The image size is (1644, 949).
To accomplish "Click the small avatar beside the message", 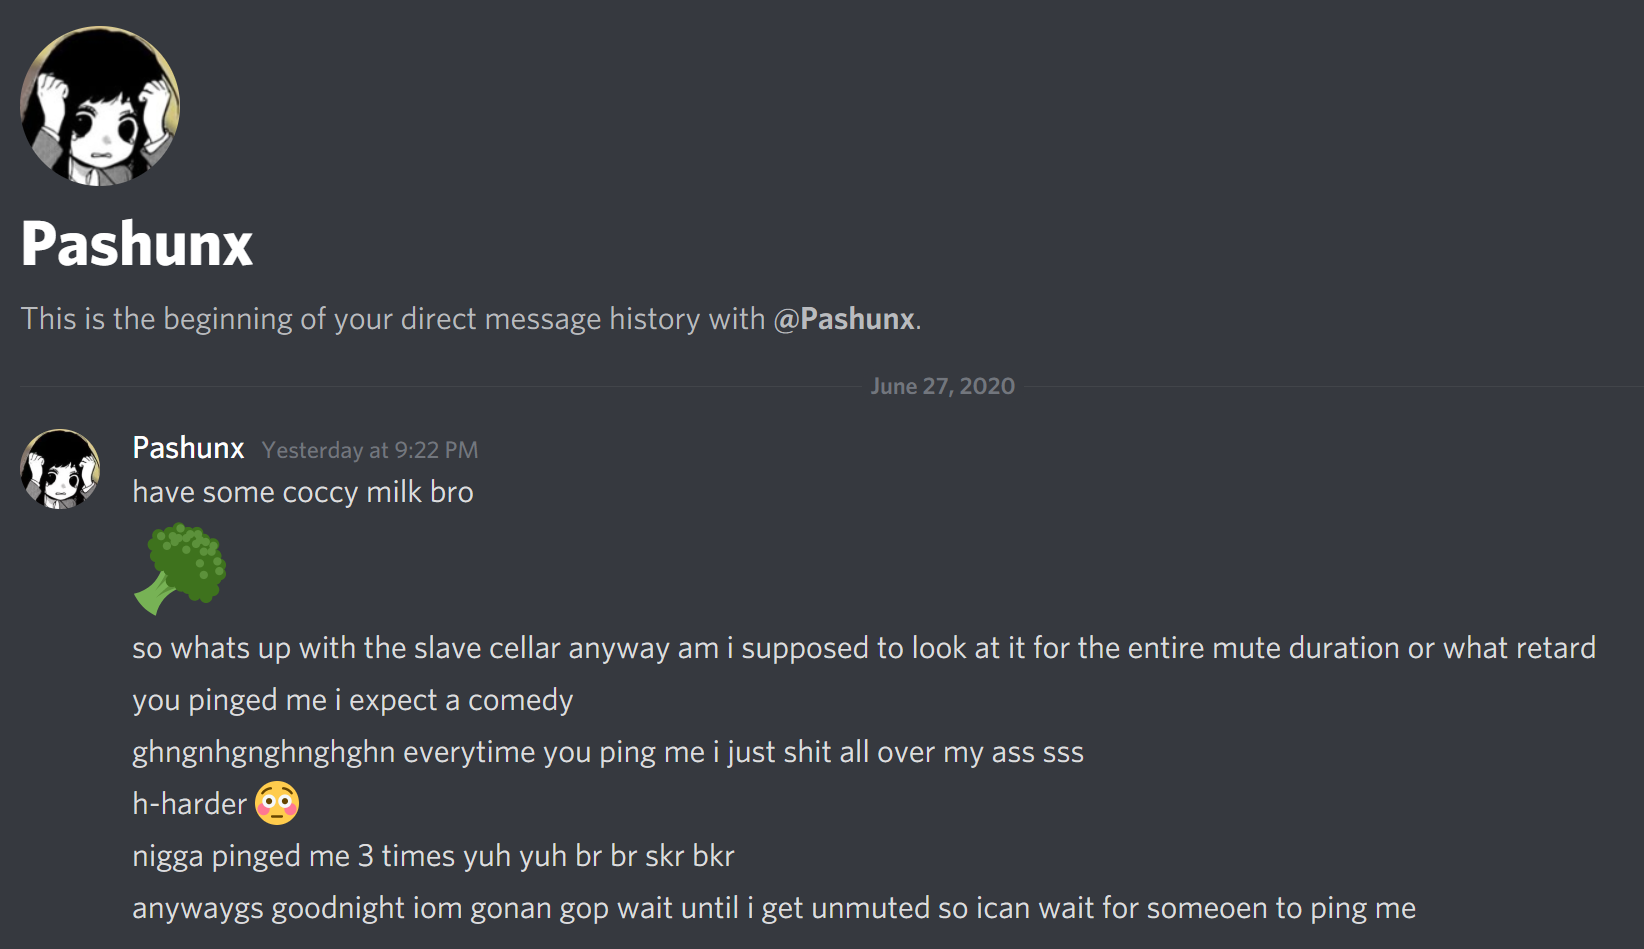I will pos(61,469).
